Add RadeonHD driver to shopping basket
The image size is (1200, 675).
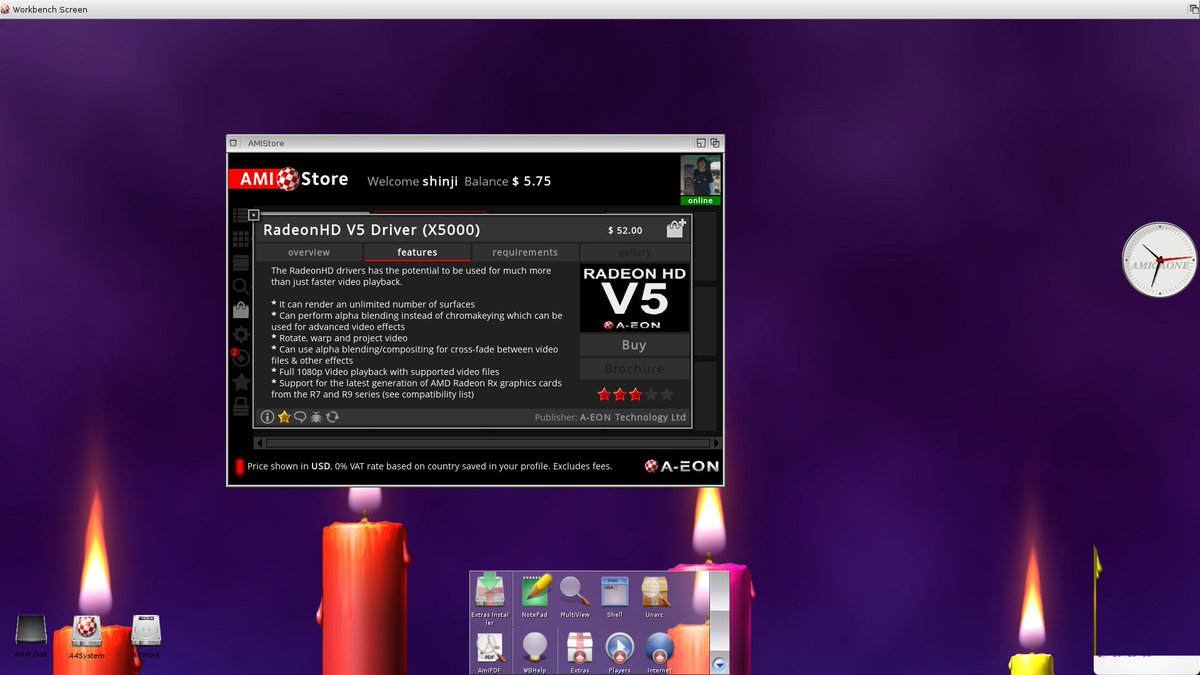[676, 228]
